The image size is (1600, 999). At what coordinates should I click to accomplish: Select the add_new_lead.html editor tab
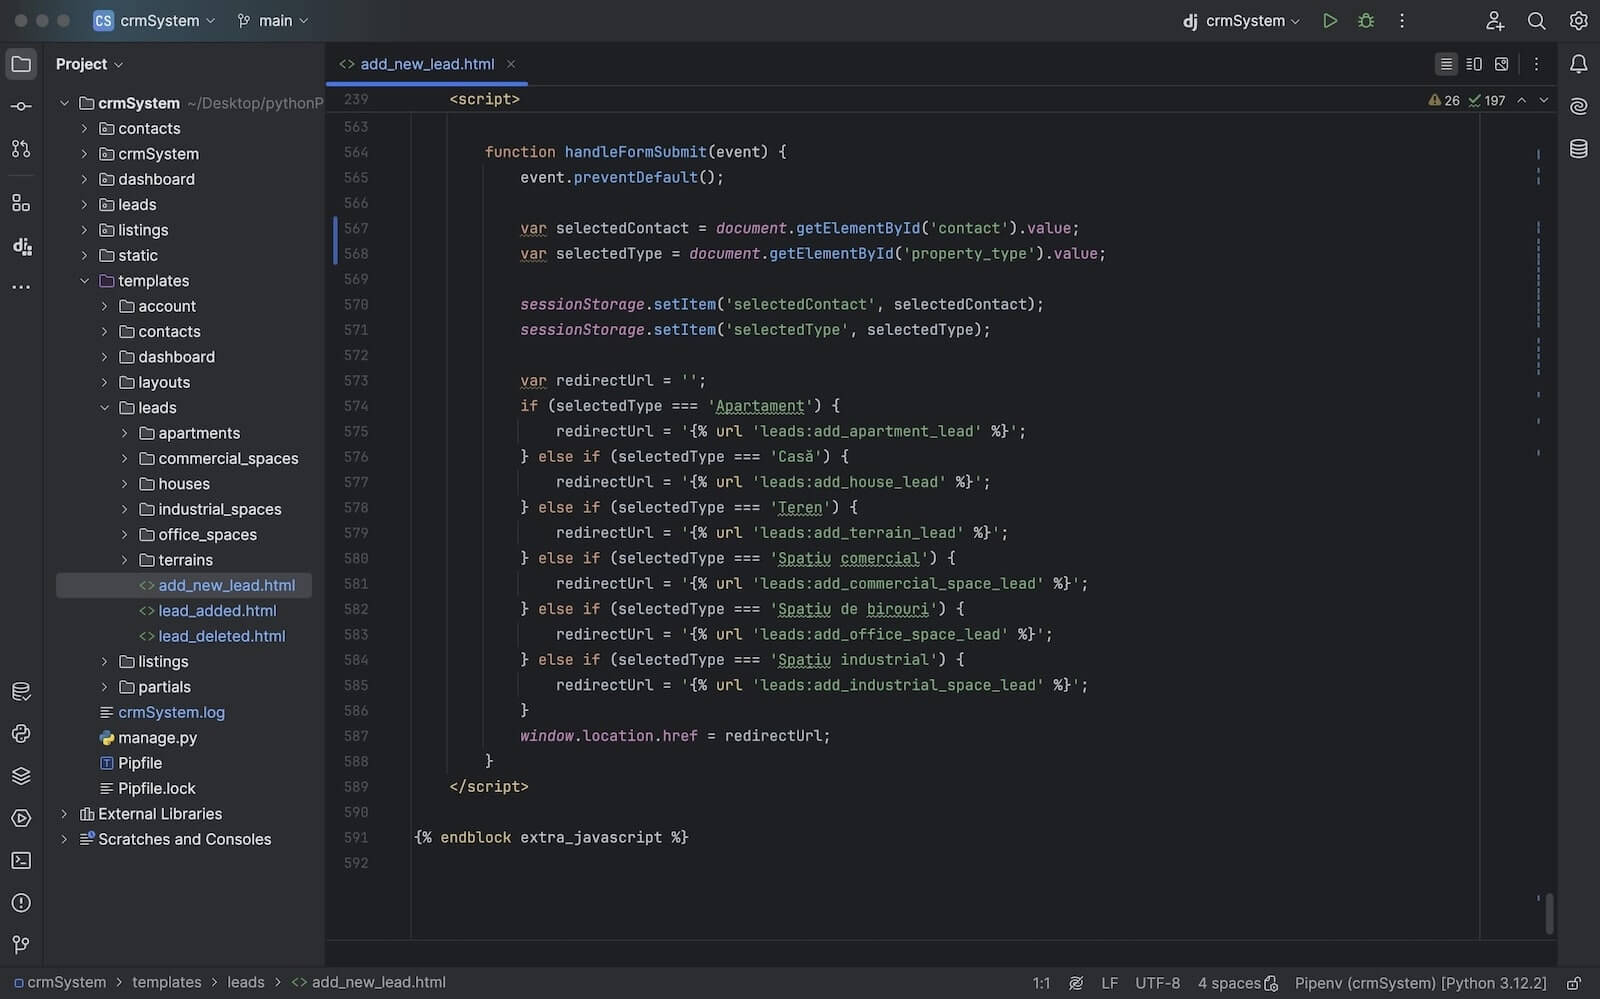[x=427, y=64]
